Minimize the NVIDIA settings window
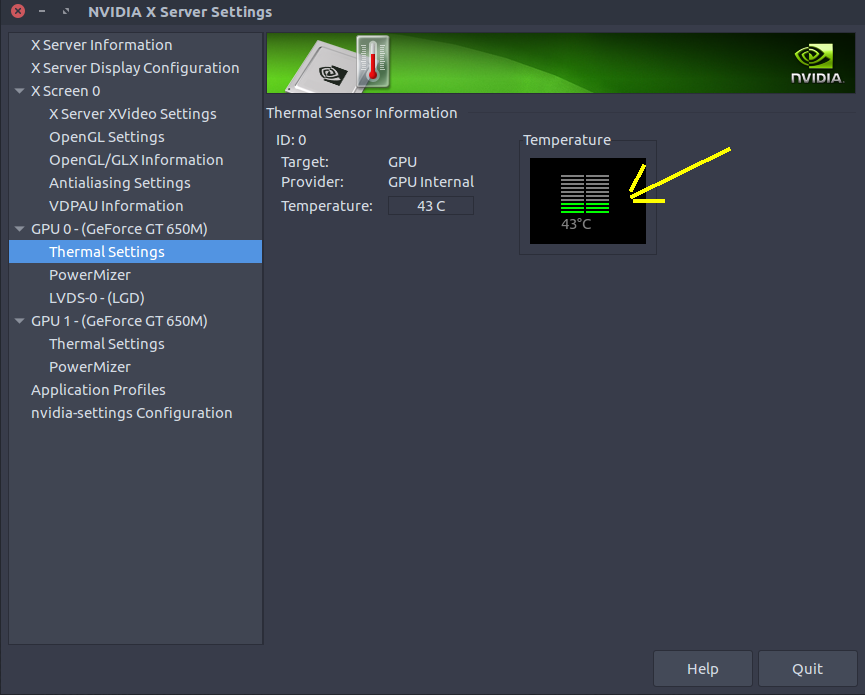 click(x=42, y=11)
